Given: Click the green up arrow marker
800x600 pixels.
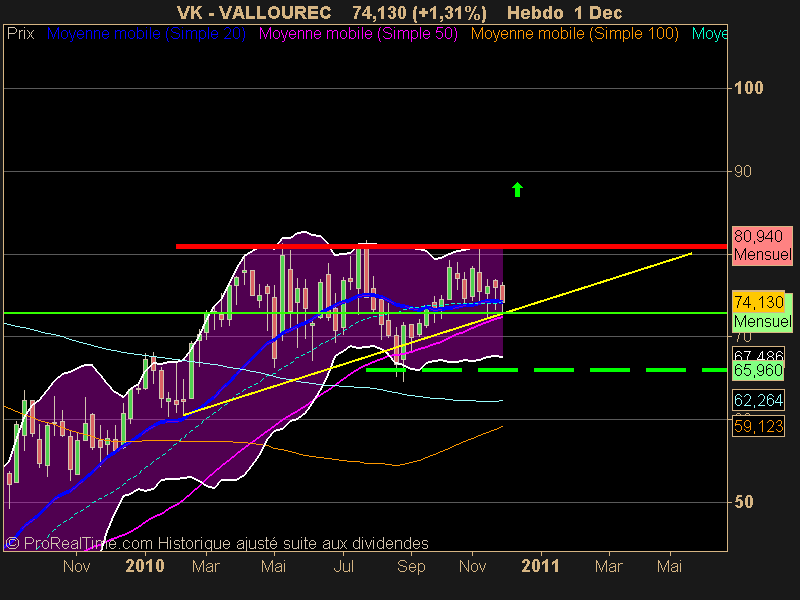Looking at the screenshot, I should click(517, 190).
